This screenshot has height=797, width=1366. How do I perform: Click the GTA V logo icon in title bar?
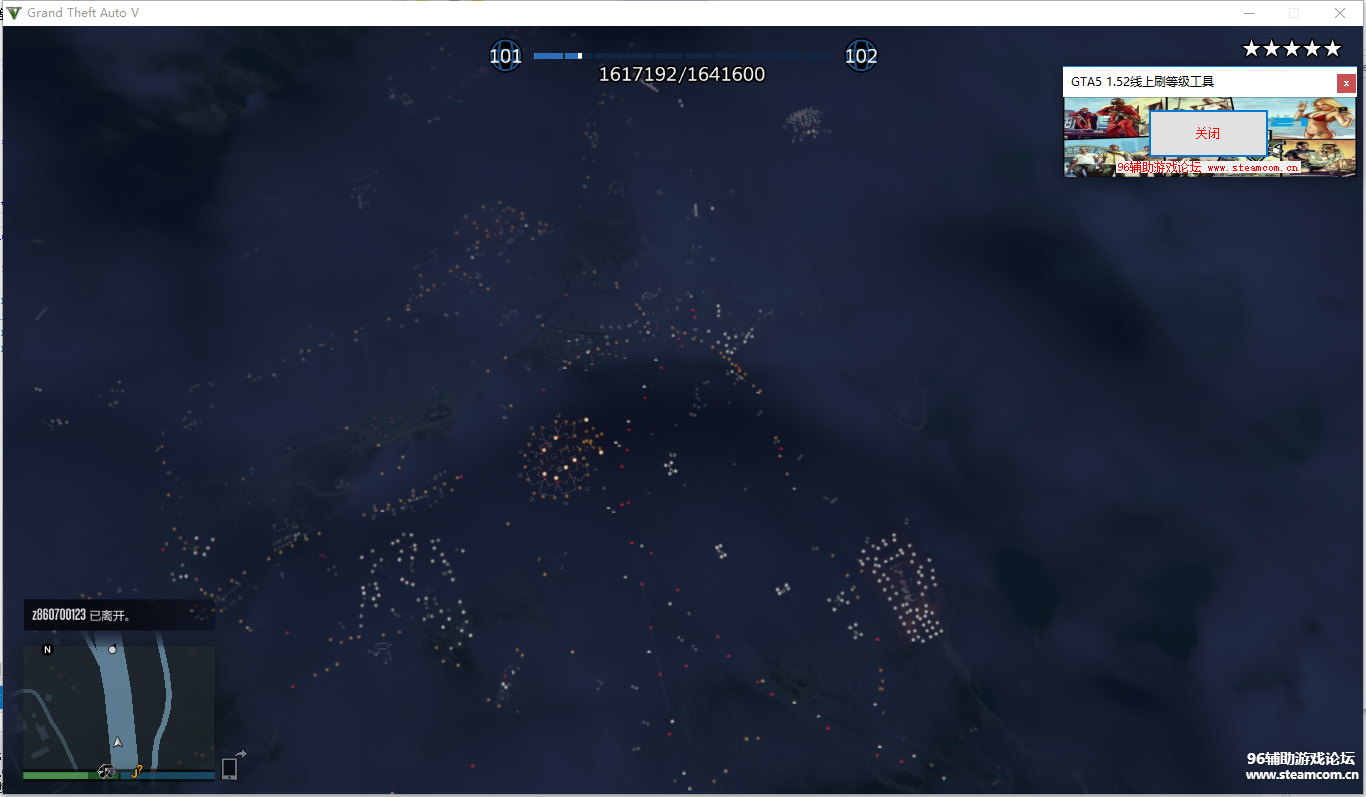14,13
